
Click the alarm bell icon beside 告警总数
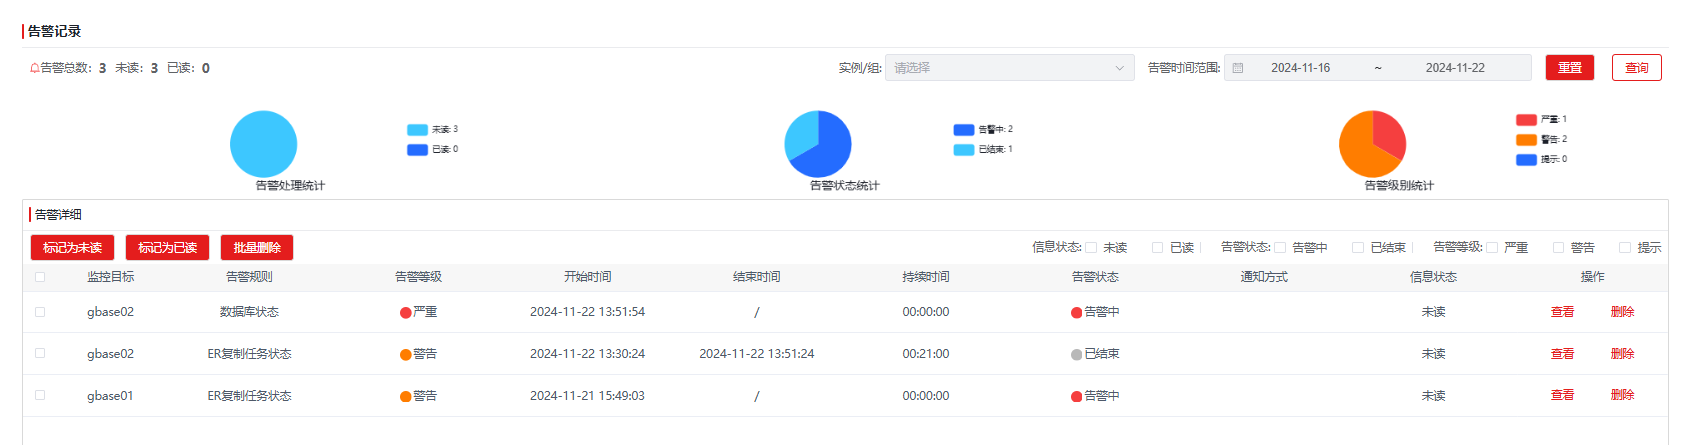pyautogui.click(x=34, y=68)
